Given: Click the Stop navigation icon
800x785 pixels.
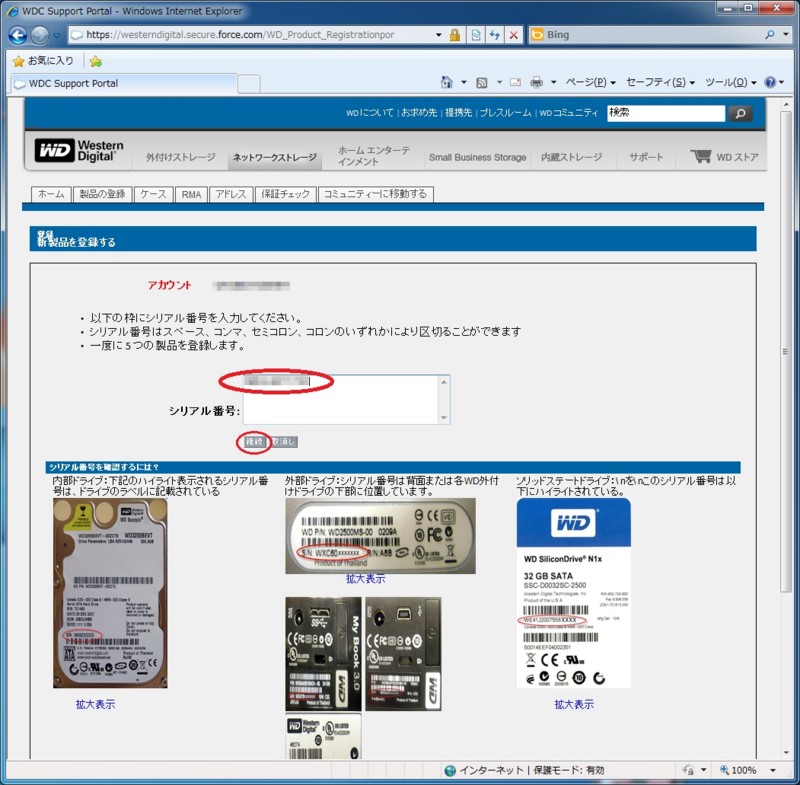Looking at the screenshot, I should point(513,34).
